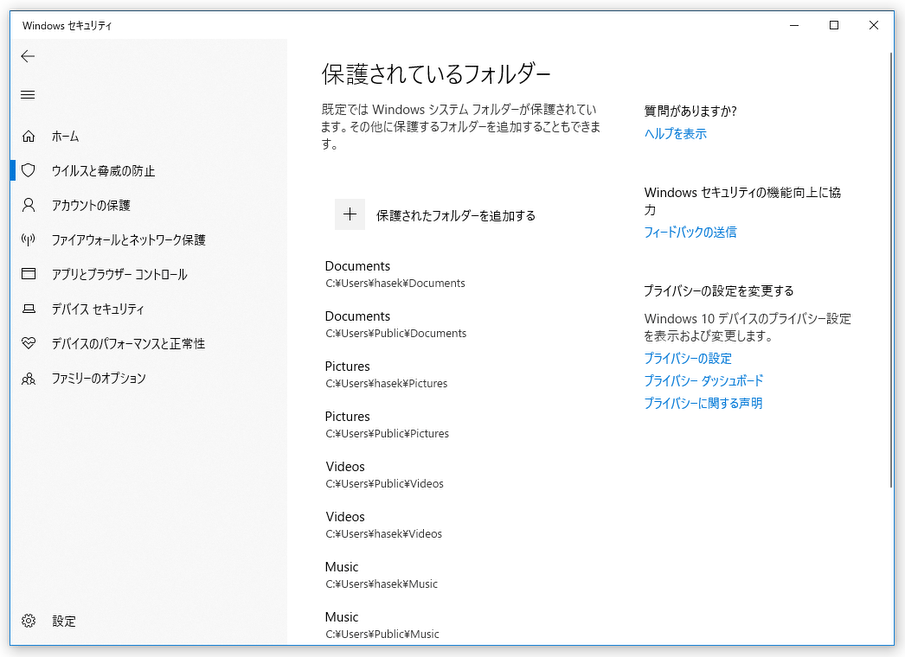Open the プライバシーに関する声明 link
The image size is (905, 657).
(703, 404)
